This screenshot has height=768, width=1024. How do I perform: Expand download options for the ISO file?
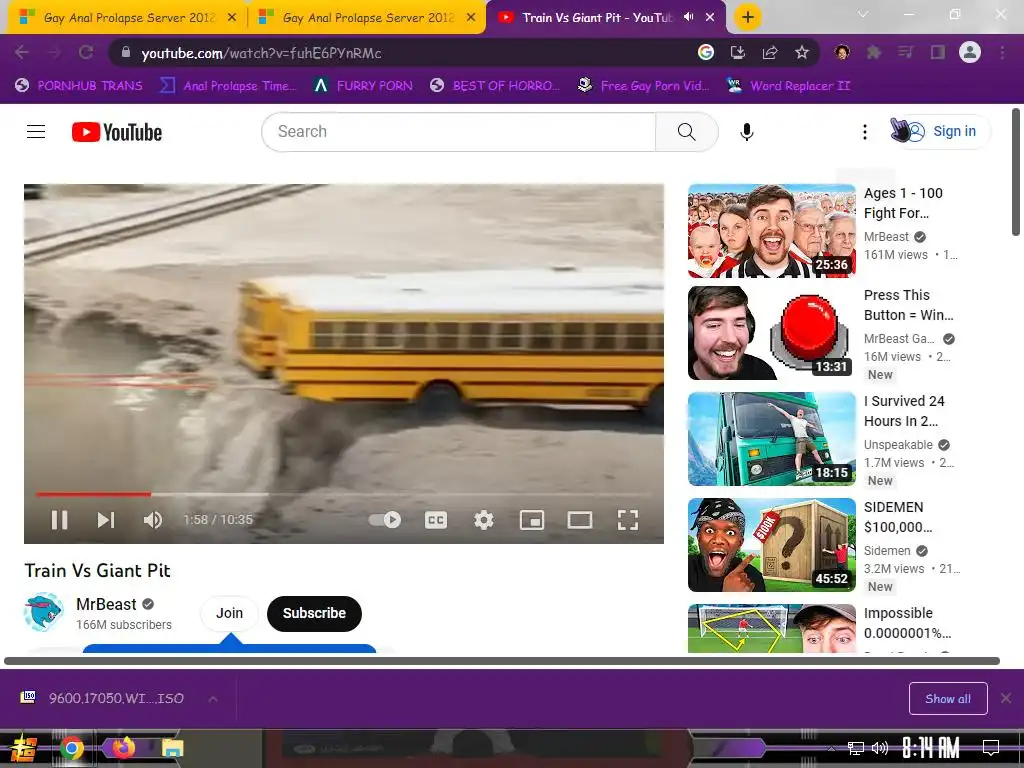(x=213, y=699)
